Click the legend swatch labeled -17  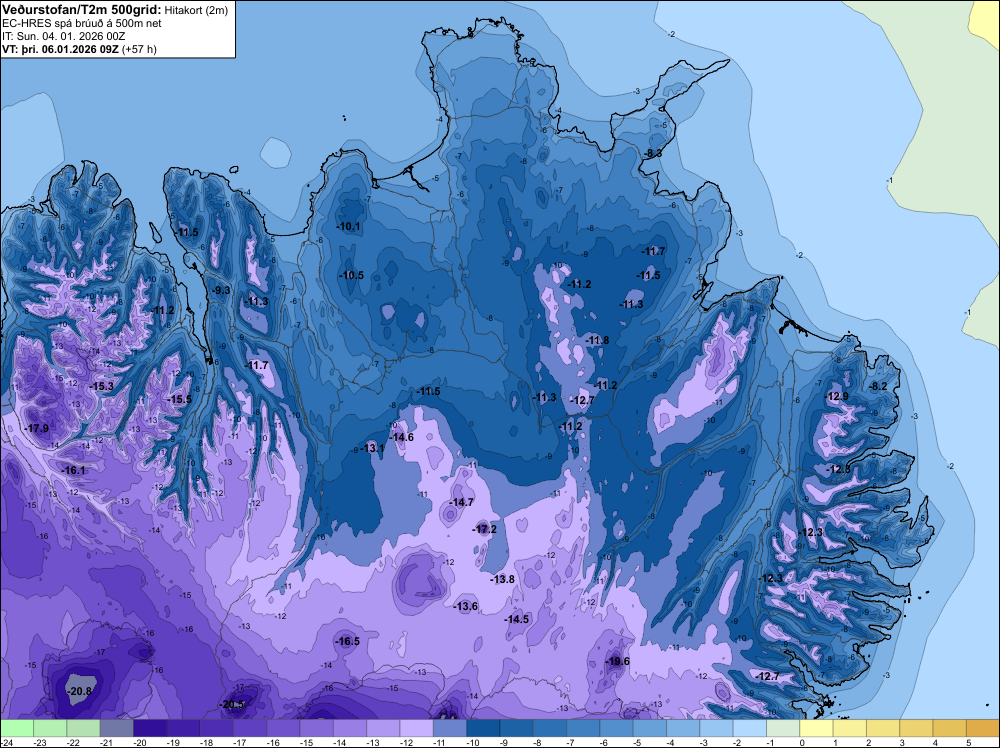tap(249, 728)
